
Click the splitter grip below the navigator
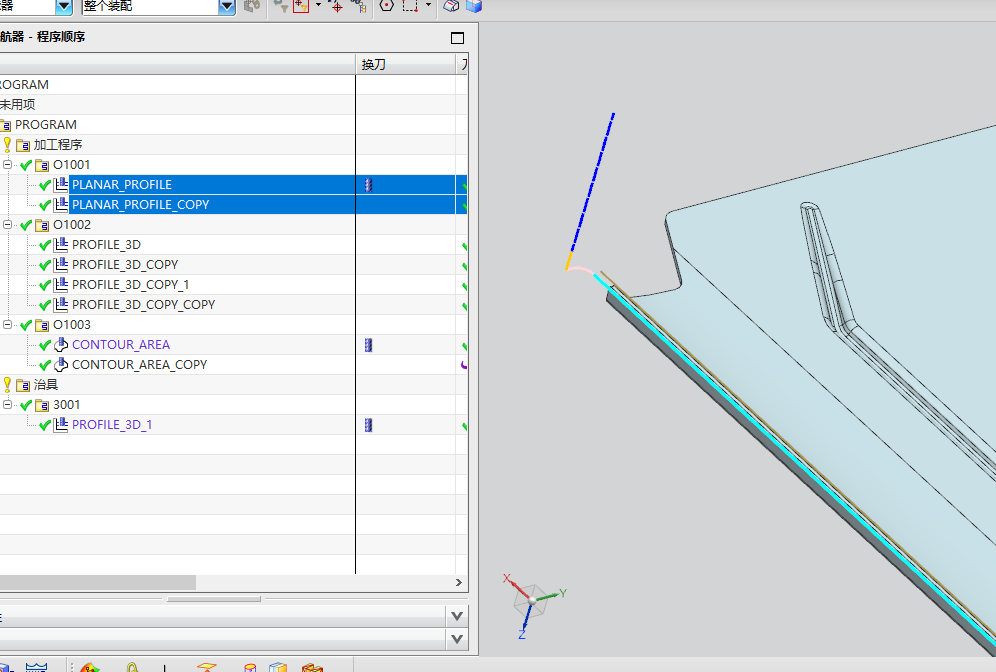point(213,599)
